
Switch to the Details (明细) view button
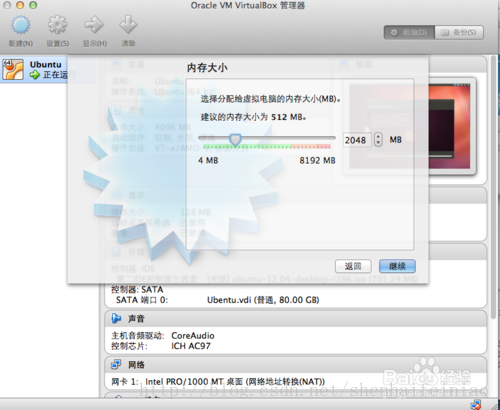pyautogui.click(x=409, y=33)
